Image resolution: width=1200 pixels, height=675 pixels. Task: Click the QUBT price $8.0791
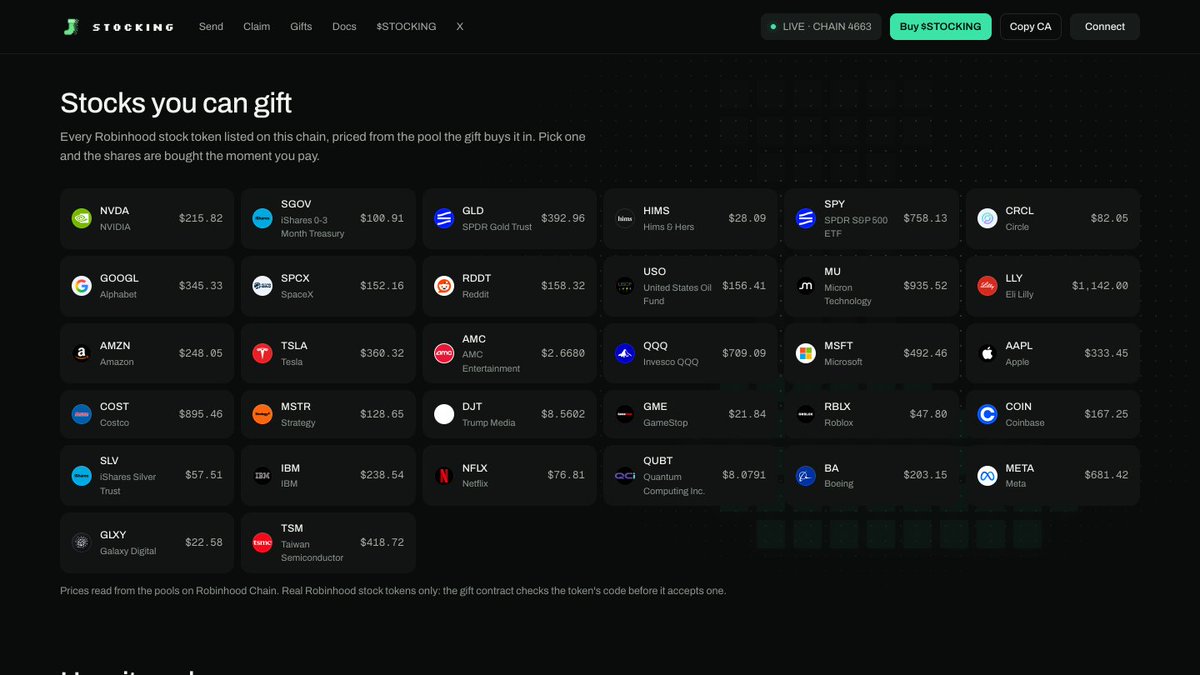click(744, 476)
